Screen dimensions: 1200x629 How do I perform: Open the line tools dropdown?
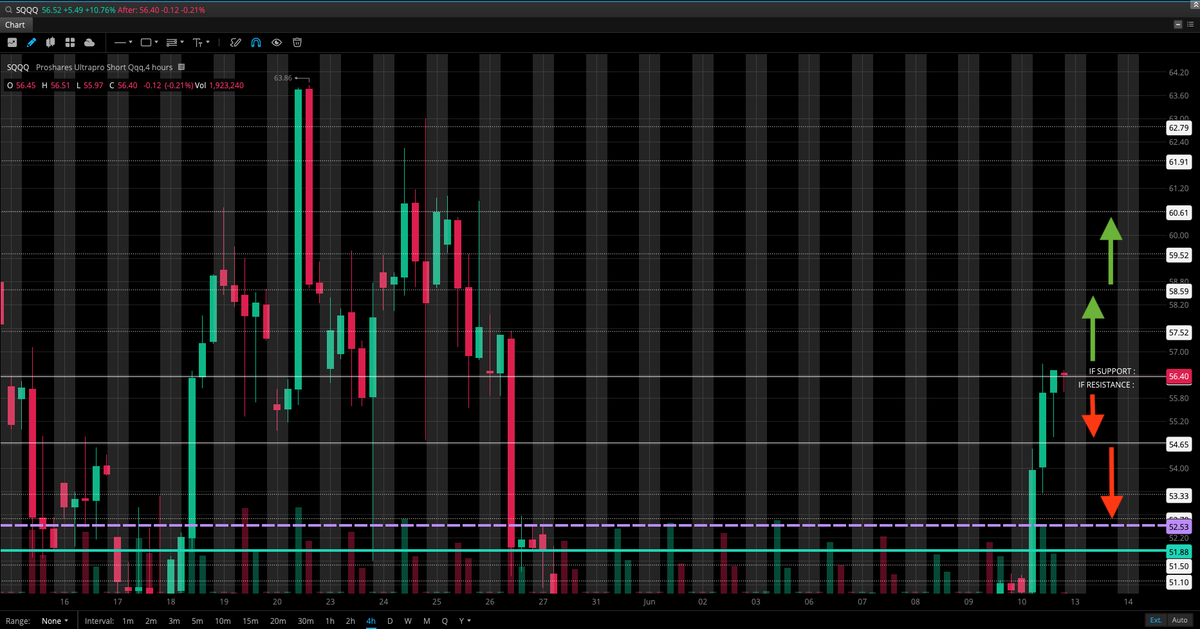point(124,43)
